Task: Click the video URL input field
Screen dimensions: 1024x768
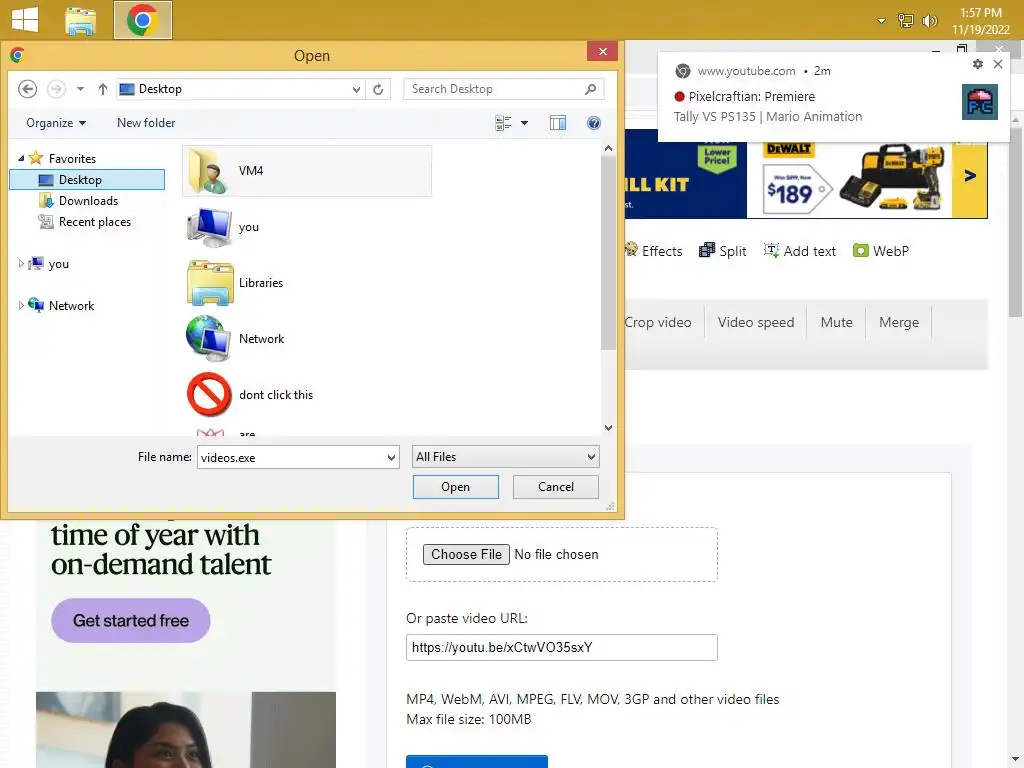Action: pos(562,647)
